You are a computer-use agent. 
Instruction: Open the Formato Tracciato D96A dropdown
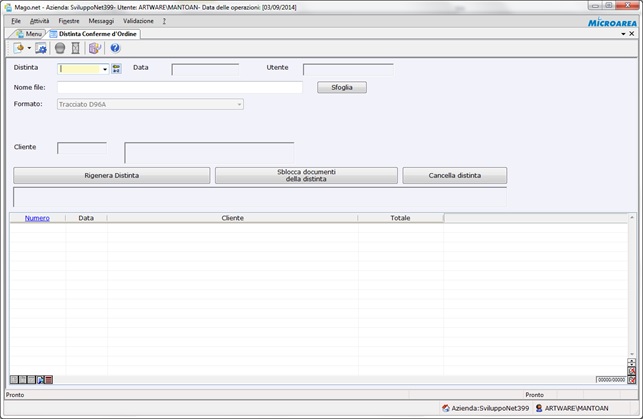tap(239, 104)
